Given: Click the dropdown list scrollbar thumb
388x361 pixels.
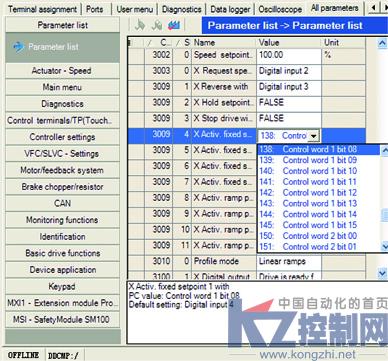Looking at the screenshot, I should tap(385, 215).
